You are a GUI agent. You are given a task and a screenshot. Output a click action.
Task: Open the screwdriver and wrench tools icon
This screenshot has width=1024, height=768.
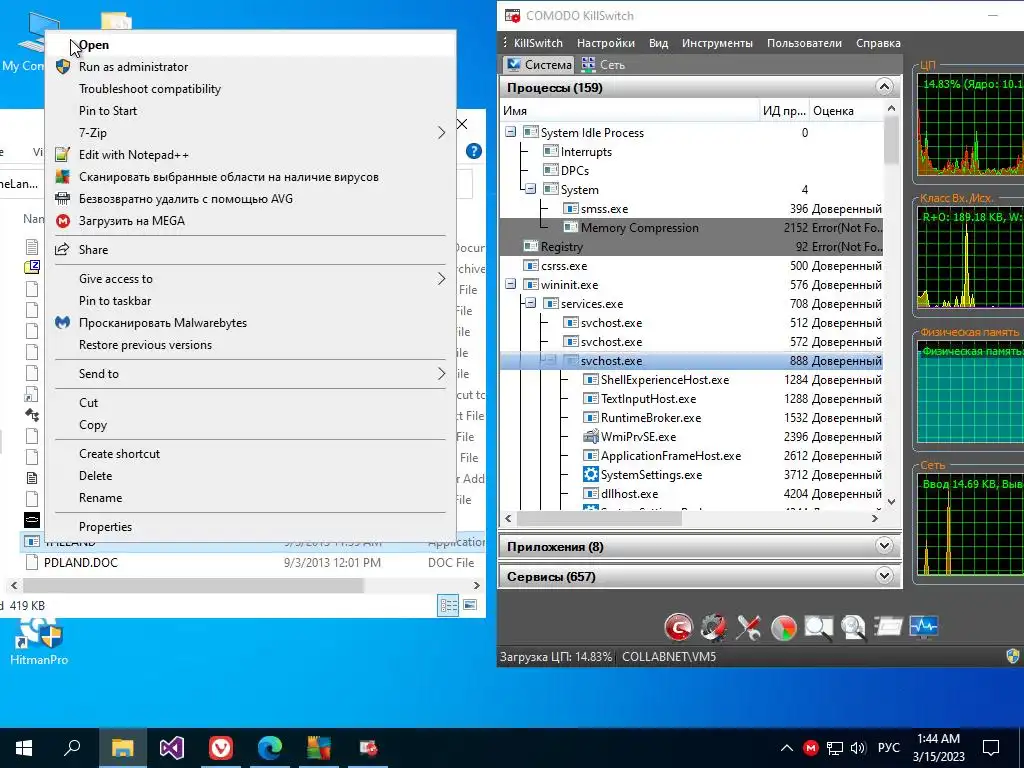coord(748,628)
